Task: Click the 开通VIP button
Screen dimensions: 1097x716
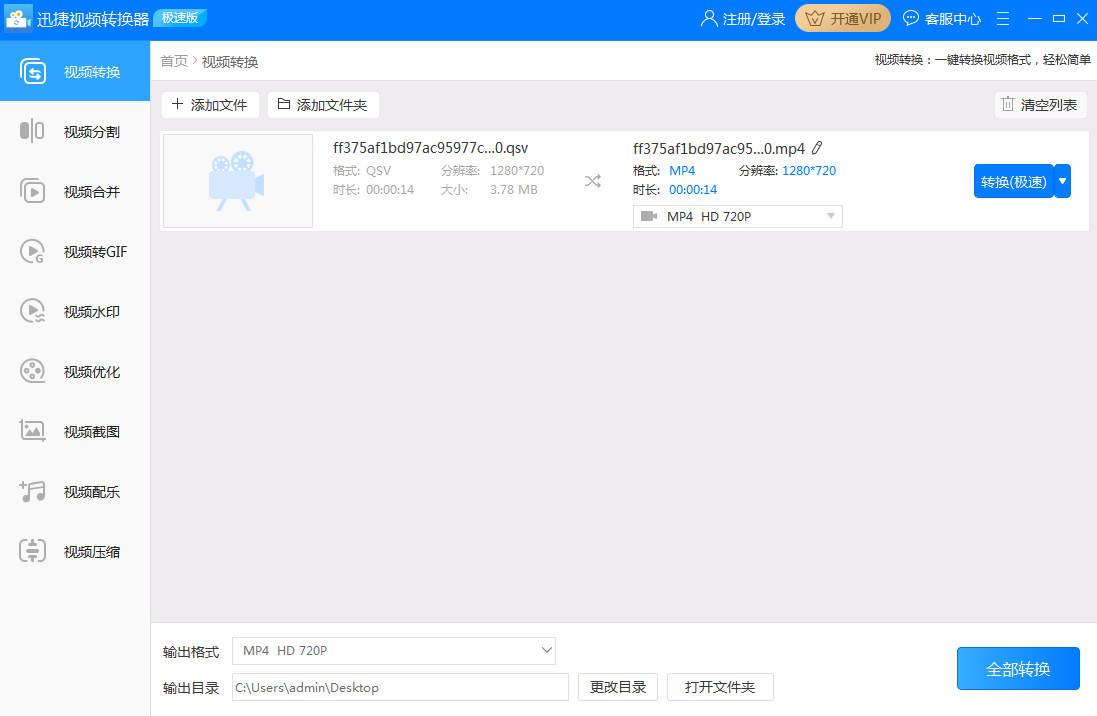Action: (x=843, y=19)
